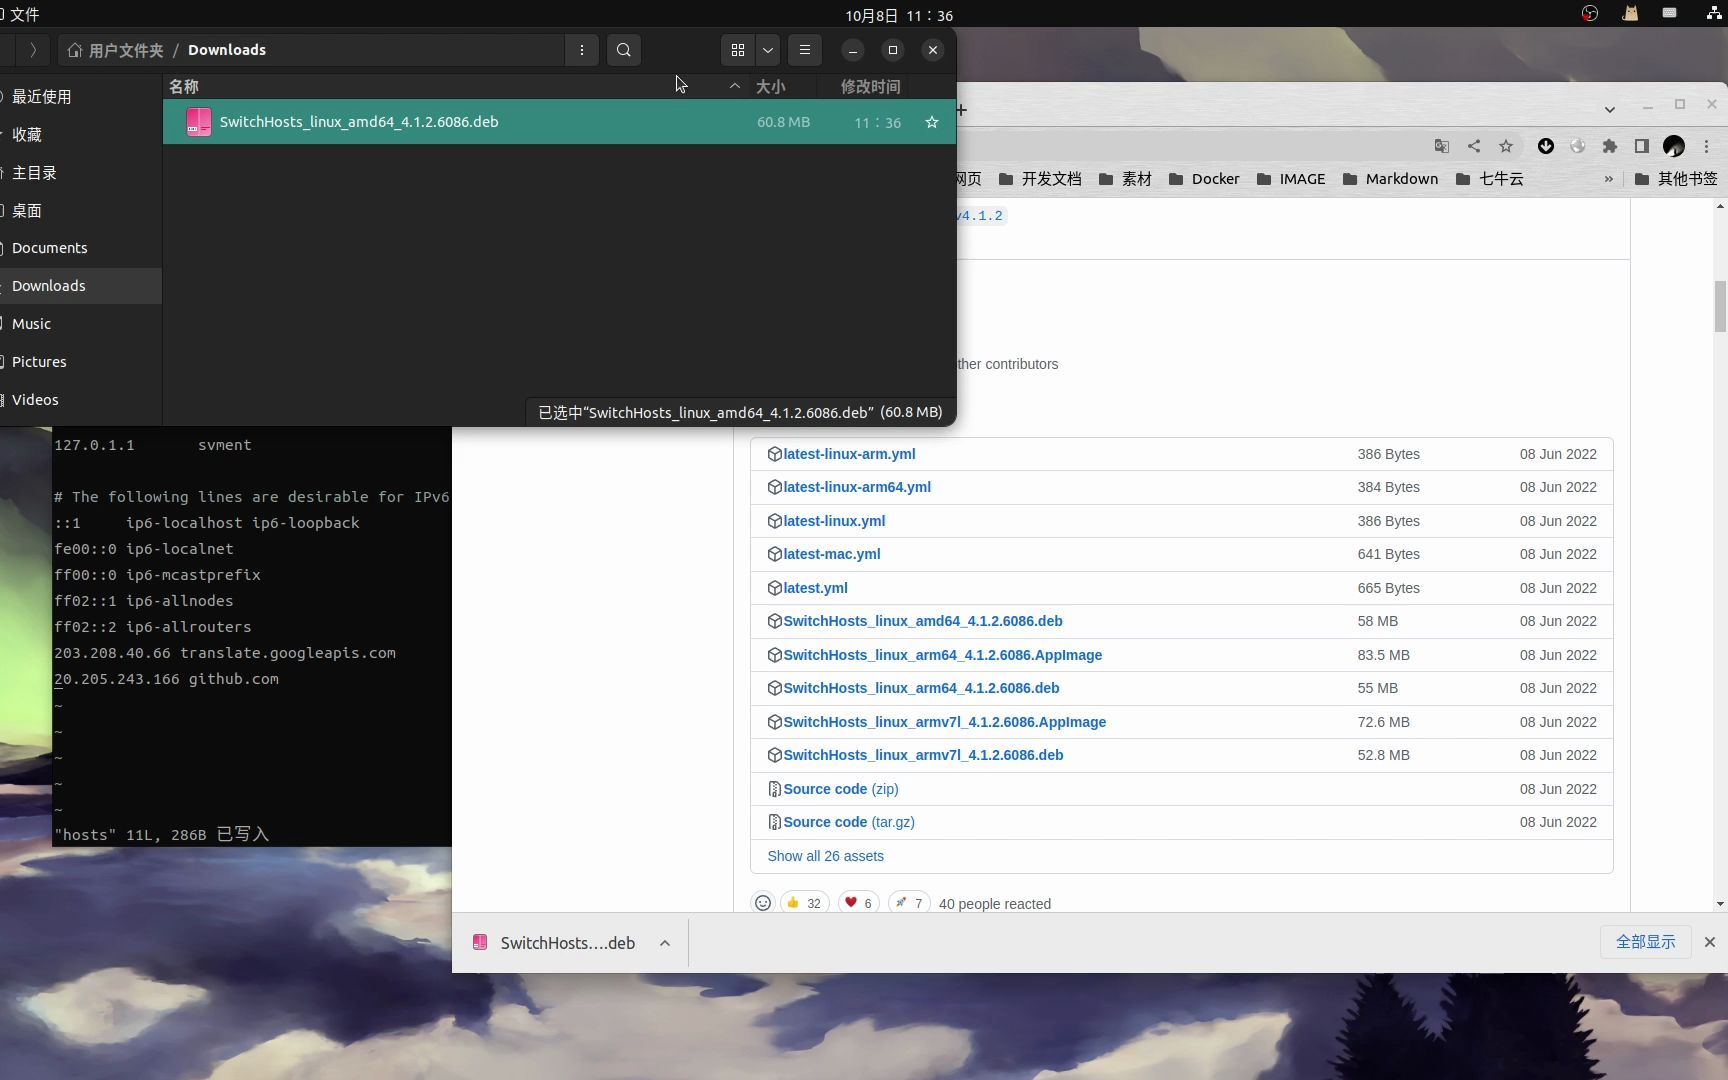Download Source code (tar.gz) link

coord(849,822)
